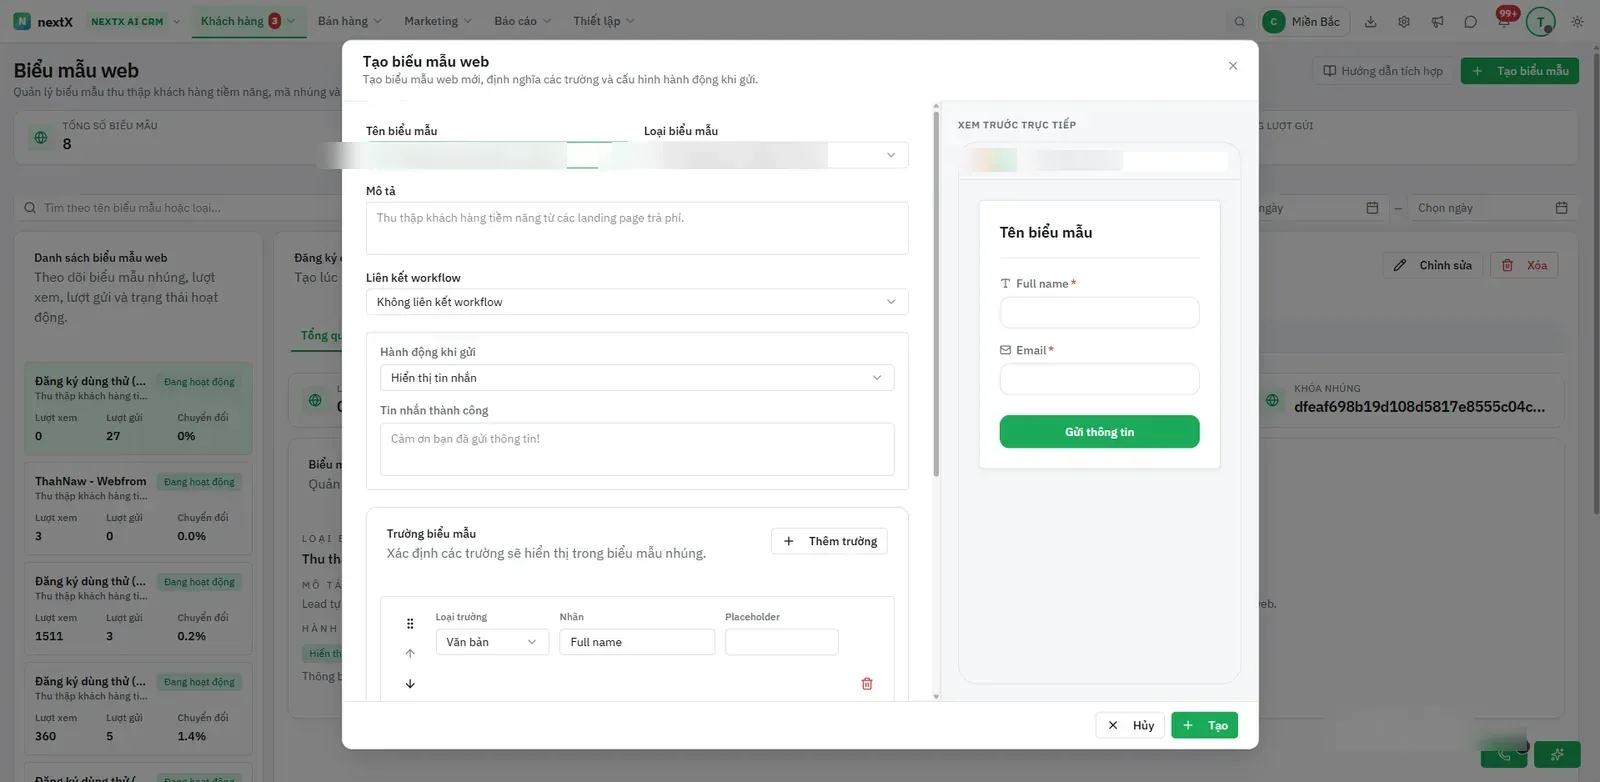Open the Bán hàng menu
The height and width of the screenshot is (782, 1600).
[350, 21]
